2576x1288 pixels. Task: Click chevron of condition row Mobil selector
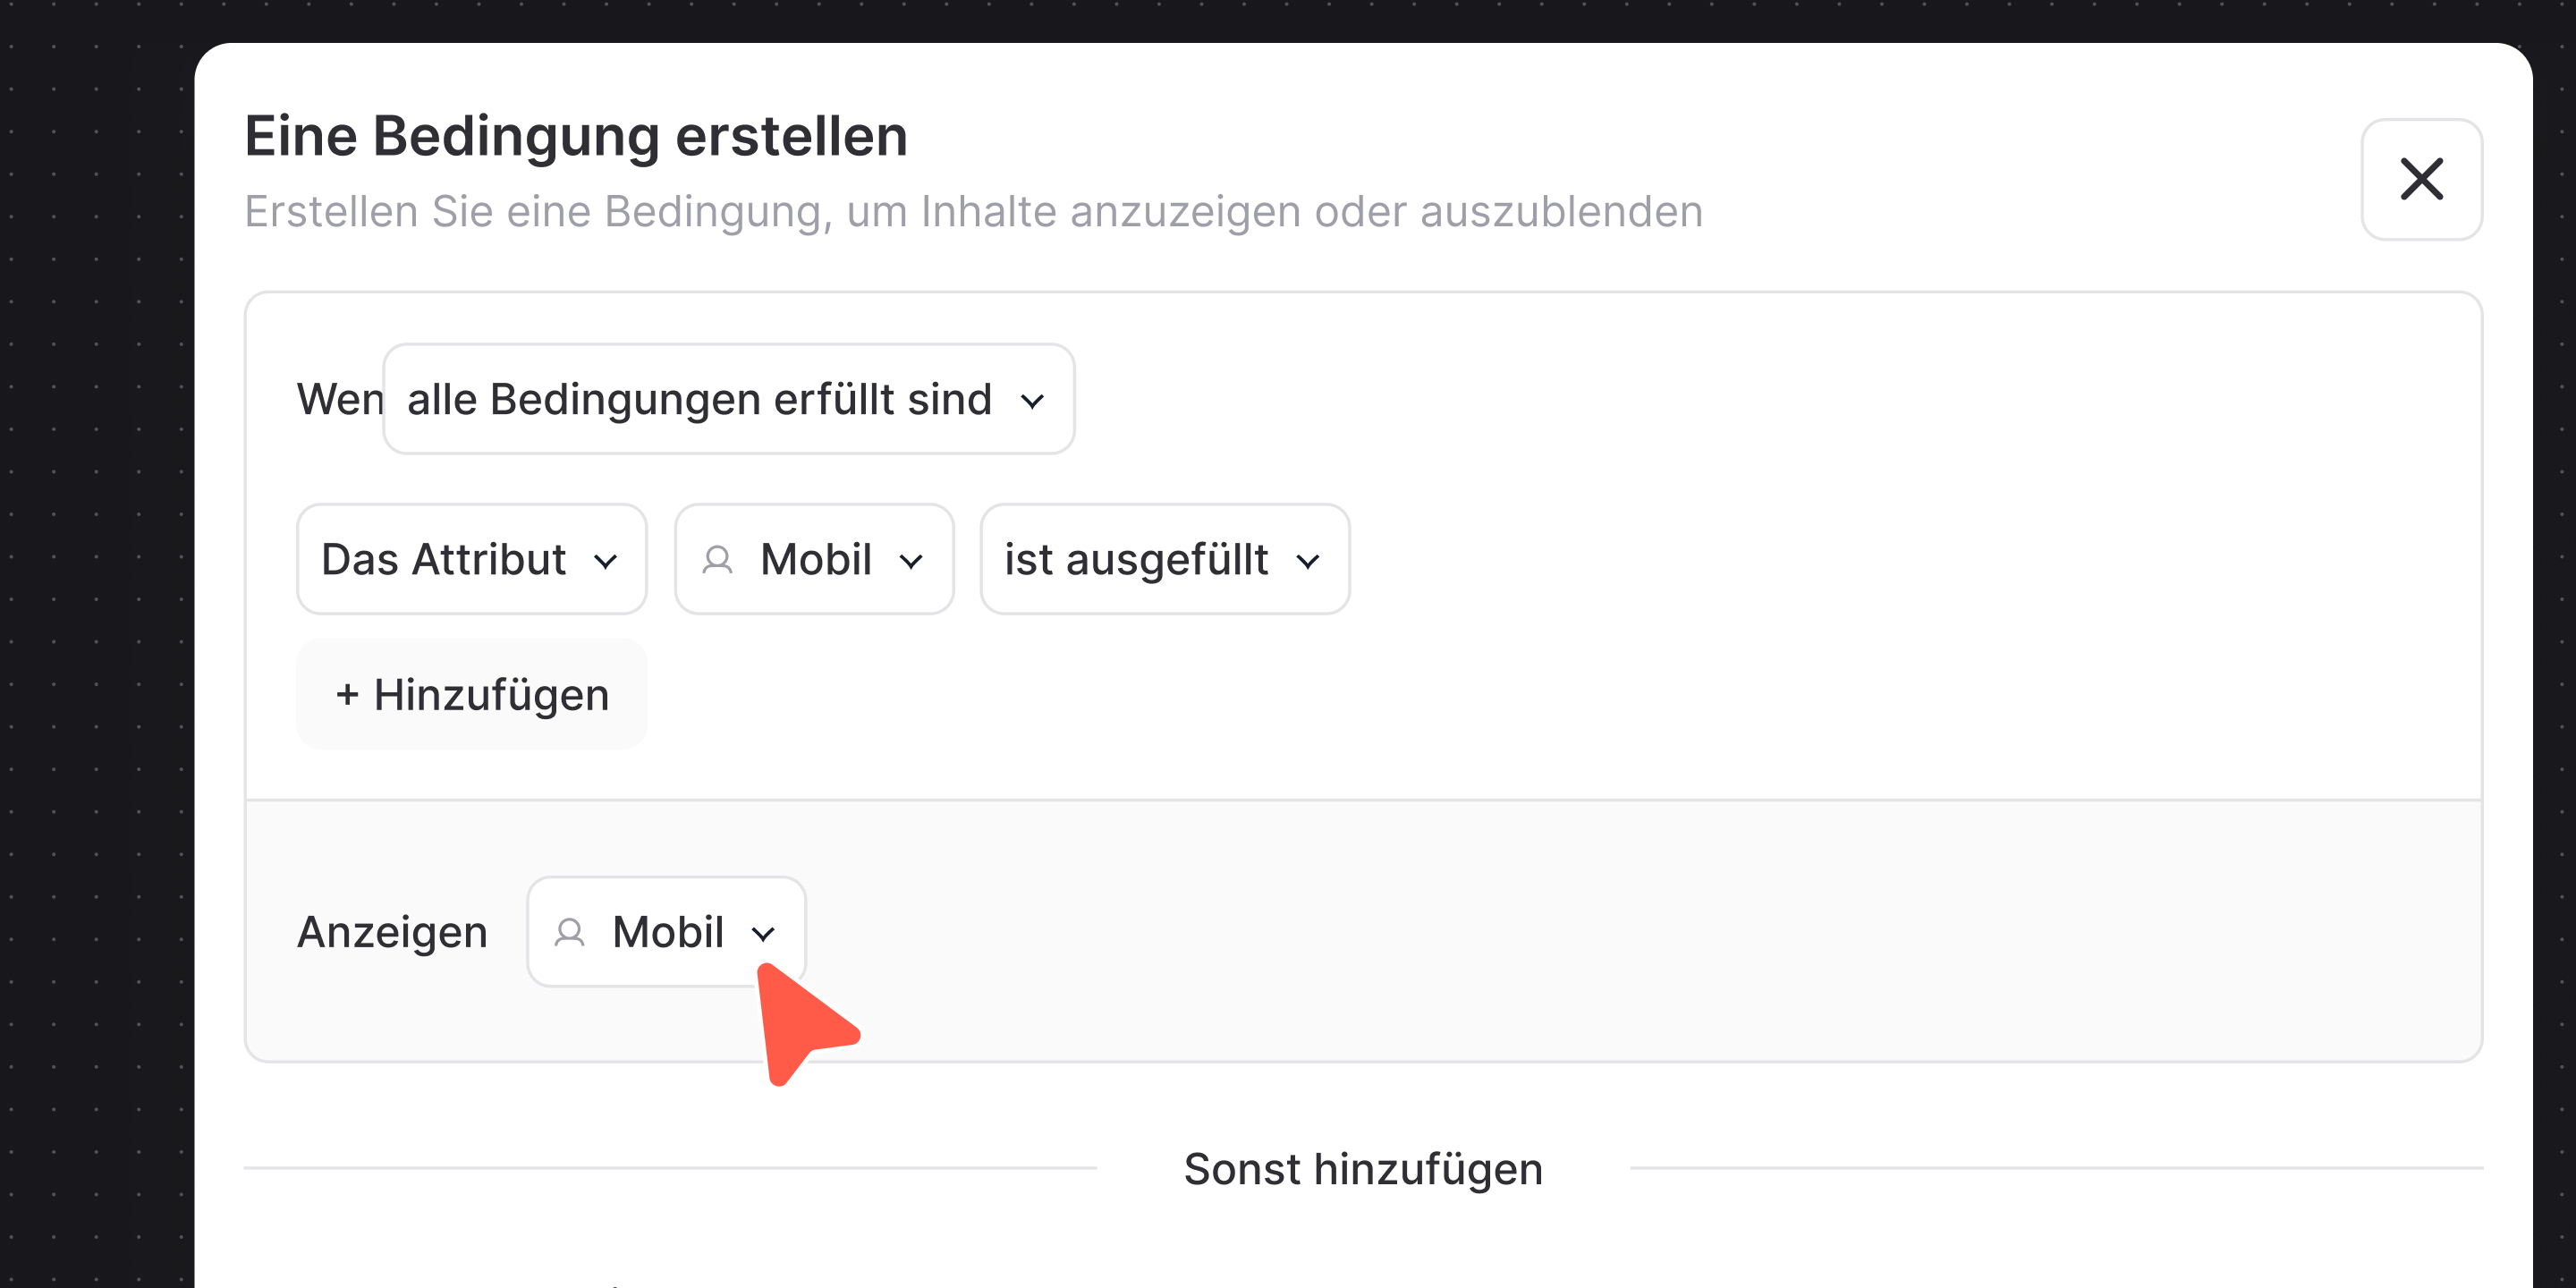coord(910,562)
